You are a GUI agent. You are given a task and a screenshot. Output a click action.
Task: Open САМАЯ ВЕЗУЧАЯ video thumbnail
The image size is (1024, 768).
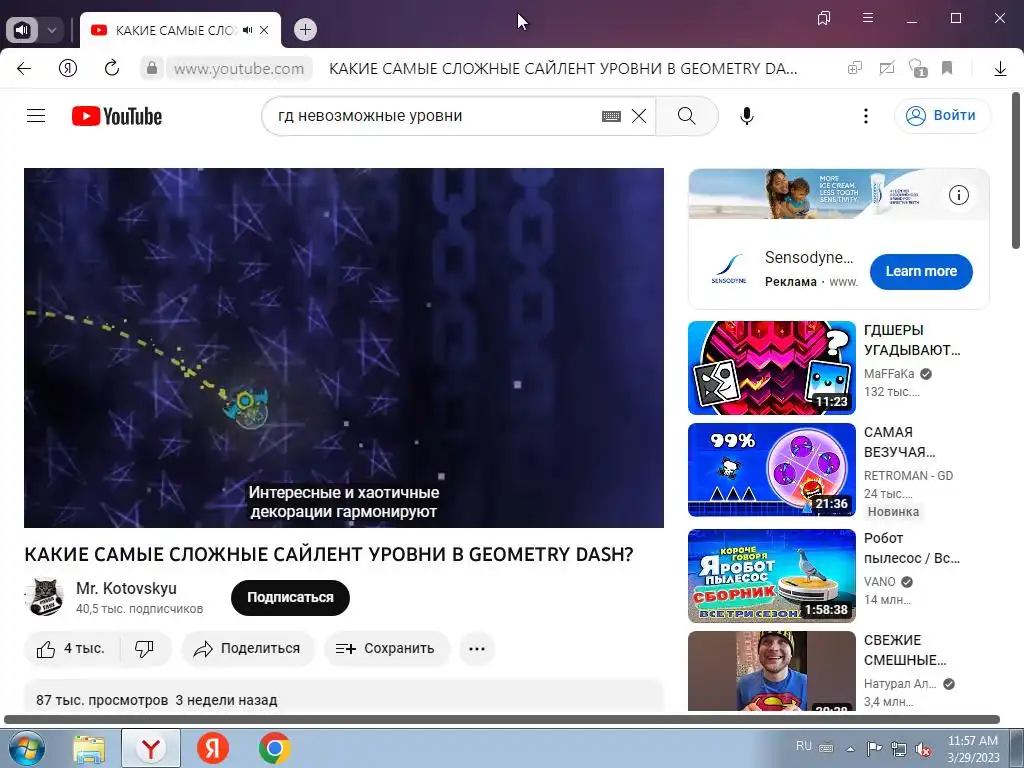[x=772, y=470]
